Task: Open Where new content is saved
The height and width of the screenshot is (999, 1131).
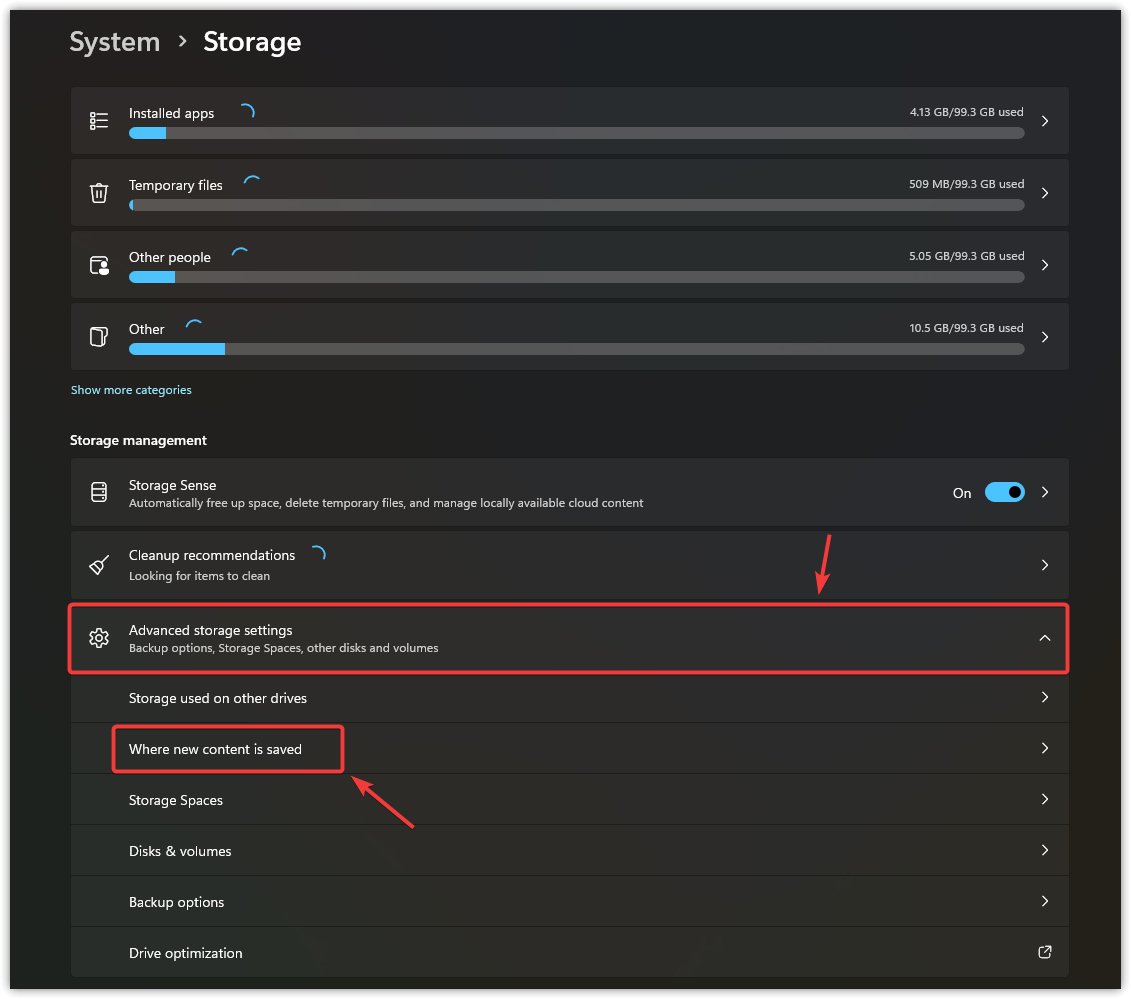Action: pyautogui.click(x=215, y=749)
